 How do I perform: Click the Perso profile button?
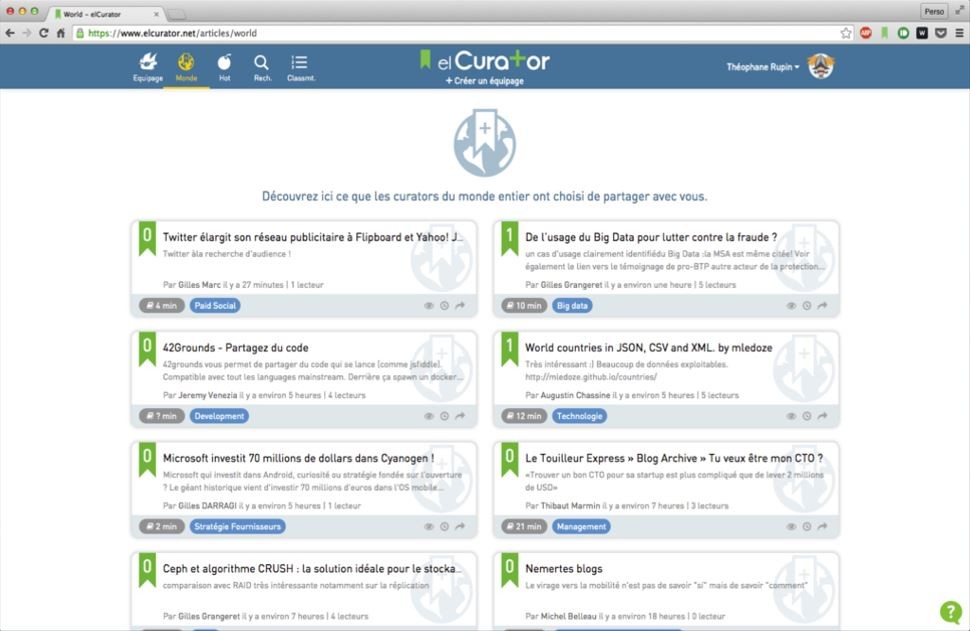(x=934, y=11)
